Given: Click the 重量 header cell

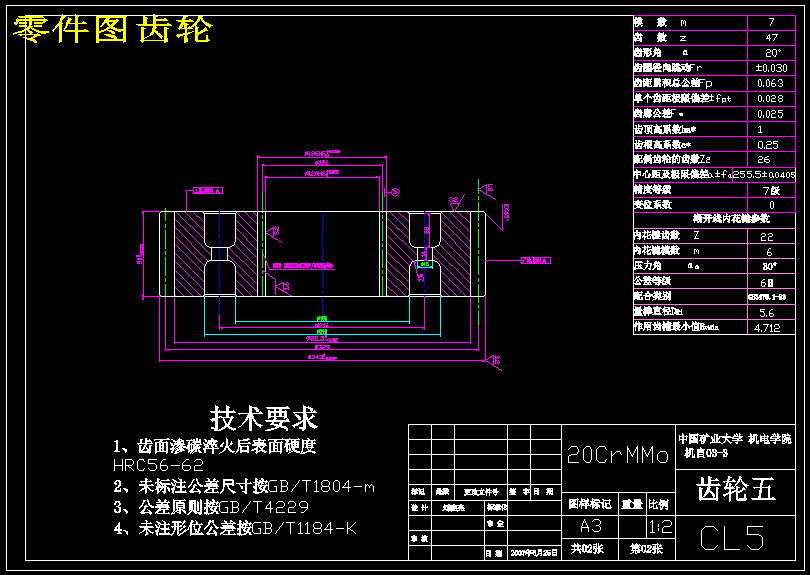Looking at the screenshot, I should click(x=632, y=504).
